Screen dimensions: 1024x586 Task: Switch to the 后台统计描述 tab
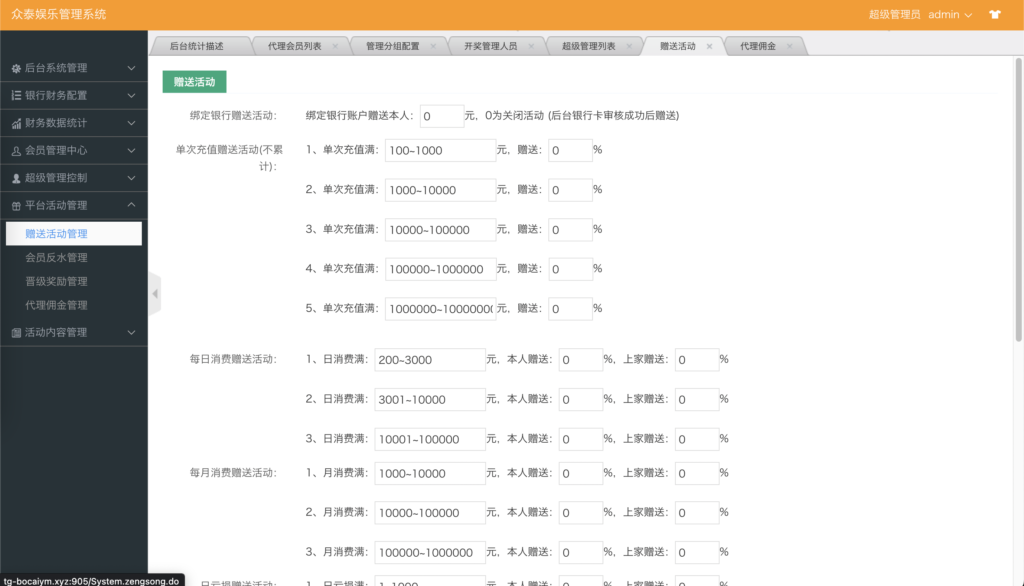pos(197,46)
